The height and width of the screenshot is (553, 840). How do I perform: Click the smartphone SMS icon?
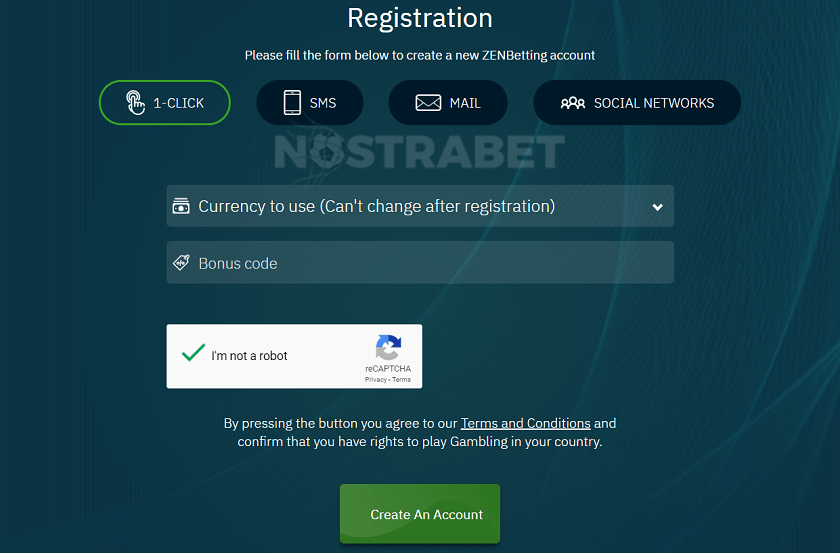[x=292, y=103]
